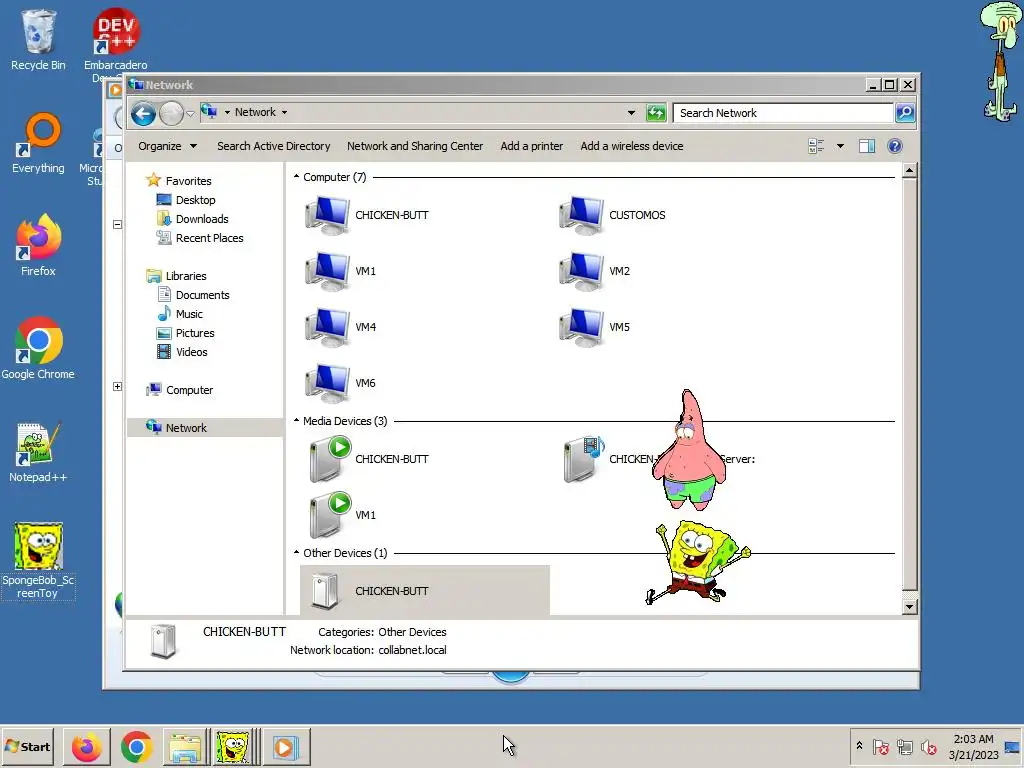Open the recent pages dropdown arrow
1024x768 pixels.
[x=190, y=114]
